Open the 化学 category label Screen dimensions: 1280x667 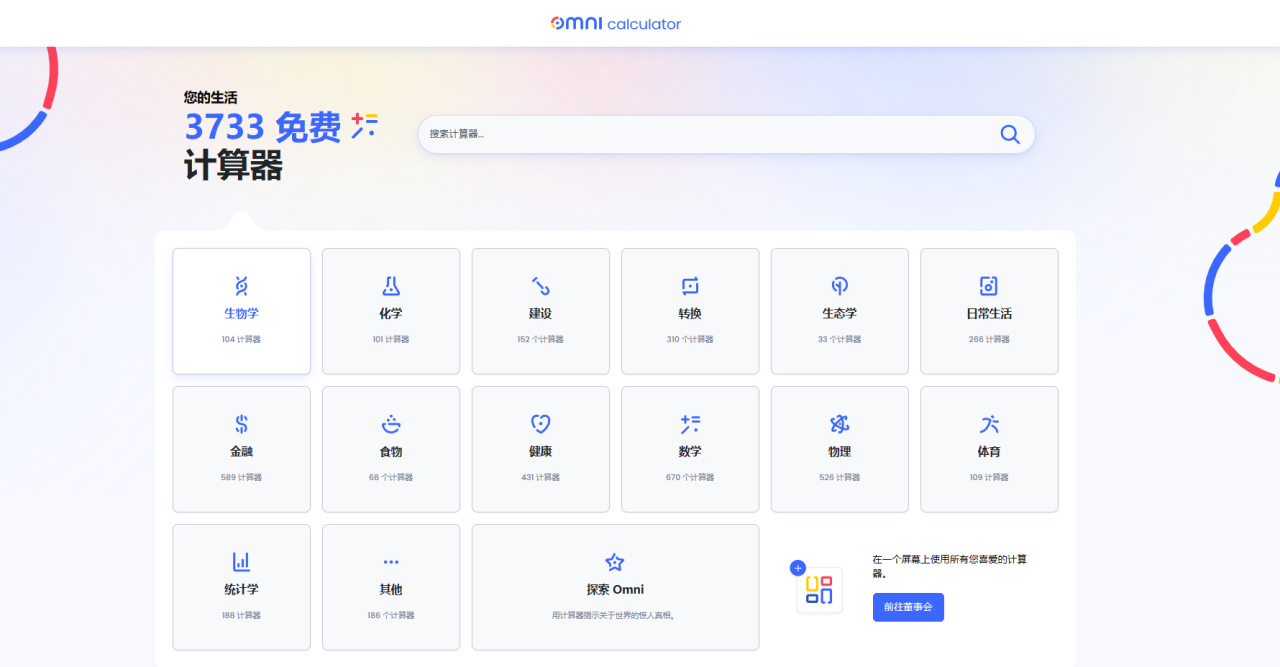(x=391, y=313)
